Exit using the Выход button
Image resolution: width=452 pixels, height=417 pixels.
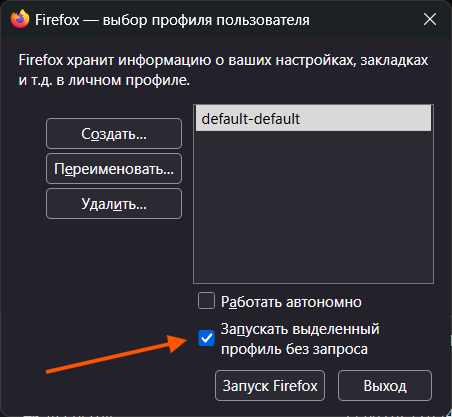(x=385, y=386)
